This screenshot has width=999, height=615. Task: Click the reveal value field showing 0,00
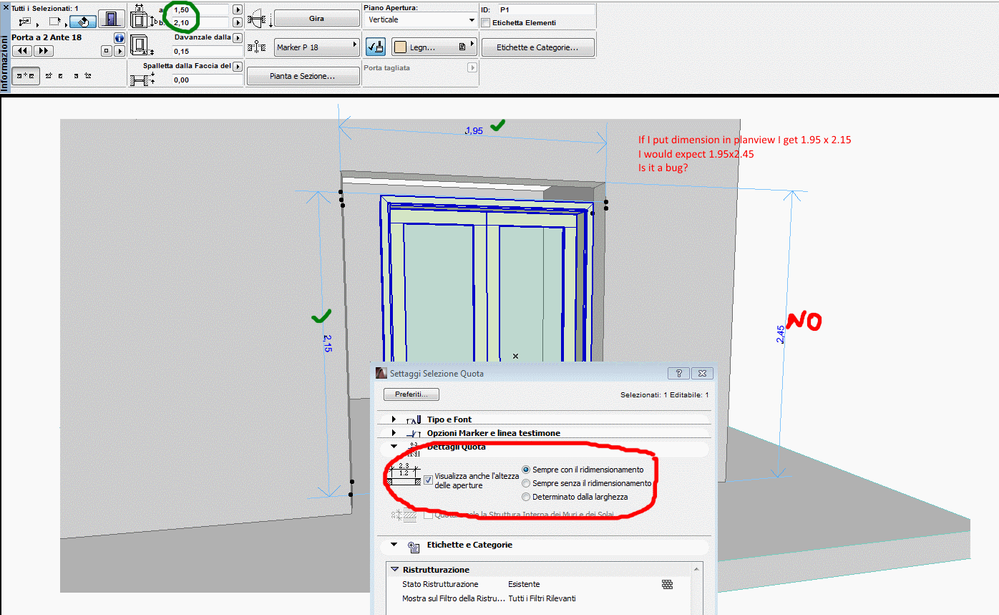[206, 80]
